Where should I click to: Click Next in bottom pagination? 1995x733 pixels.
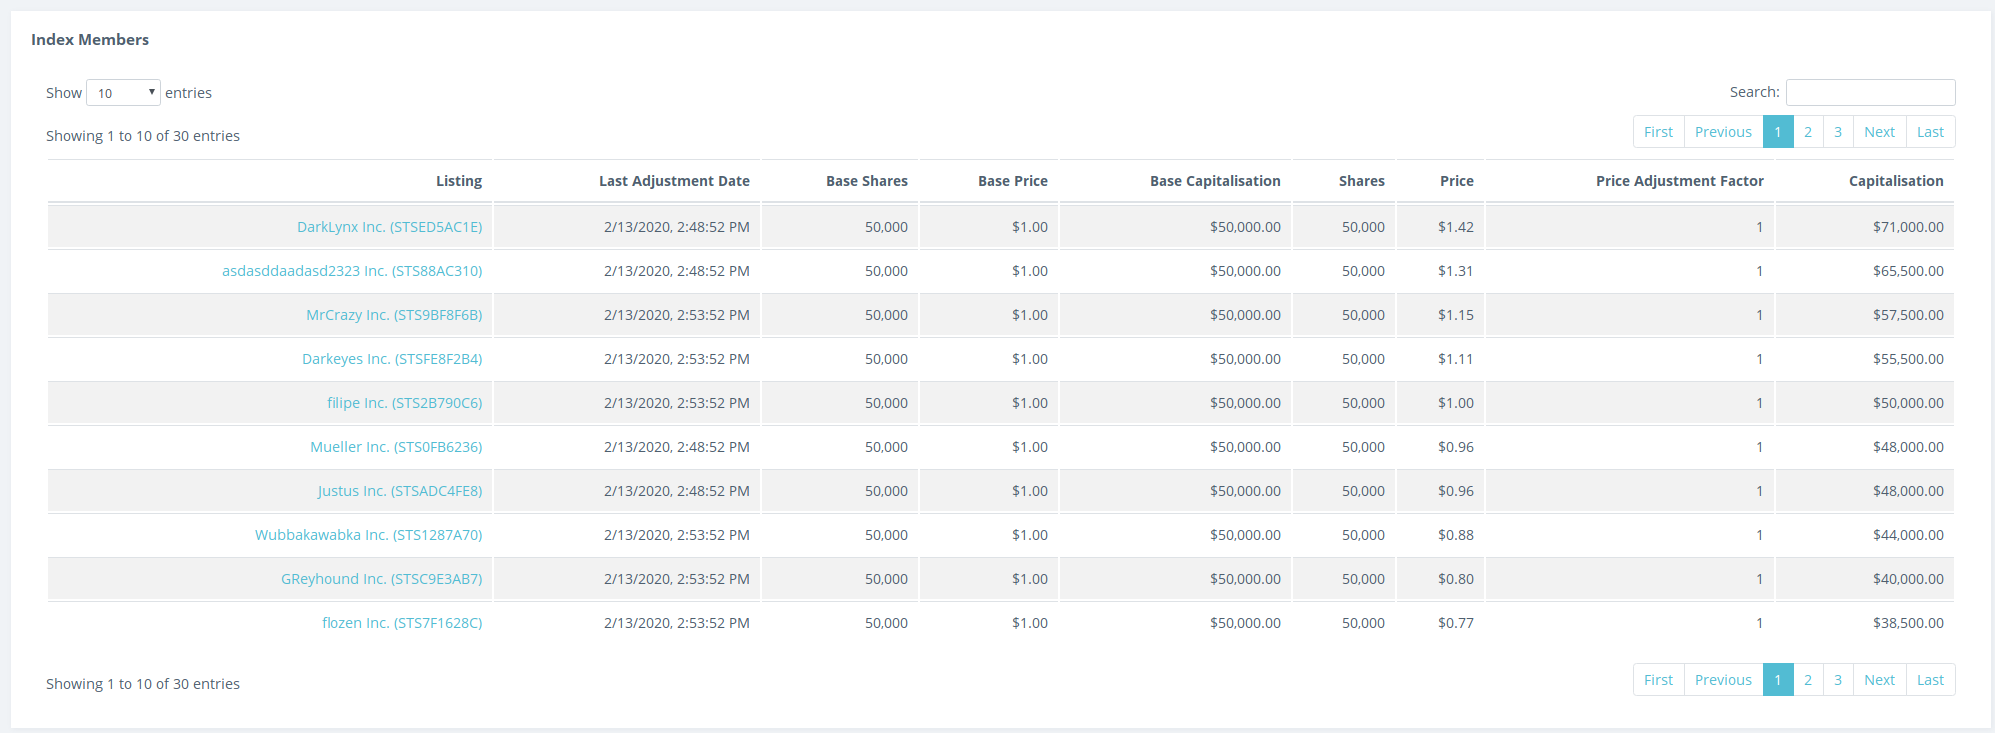tap(1879, 680)
